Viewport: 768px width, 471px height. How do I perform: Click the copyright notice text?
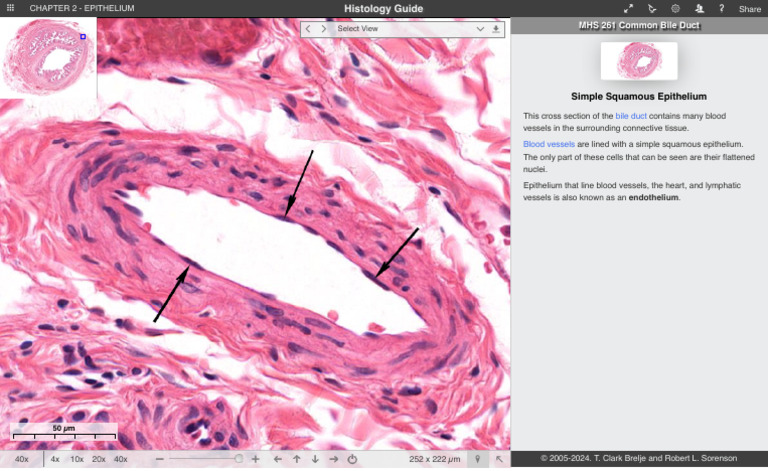(x=639, y=459)
